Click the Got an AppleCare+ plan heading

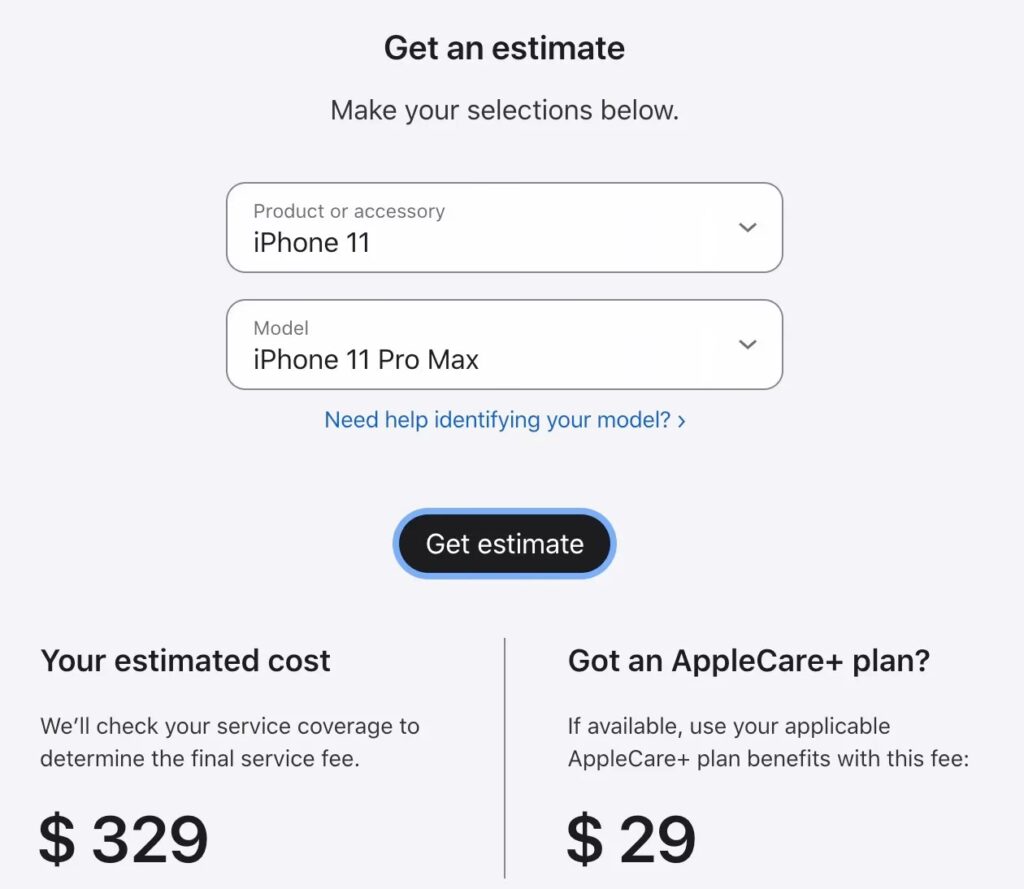tap(748, 660)
